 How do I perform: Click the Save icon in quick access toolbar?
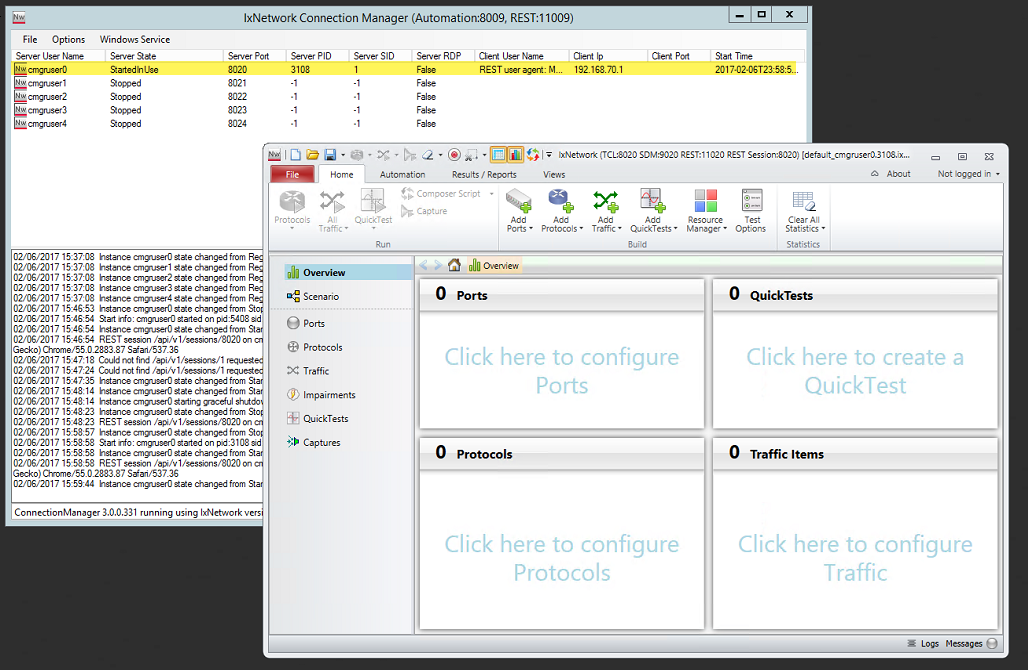pyautogui.click(x=329, y=155)
